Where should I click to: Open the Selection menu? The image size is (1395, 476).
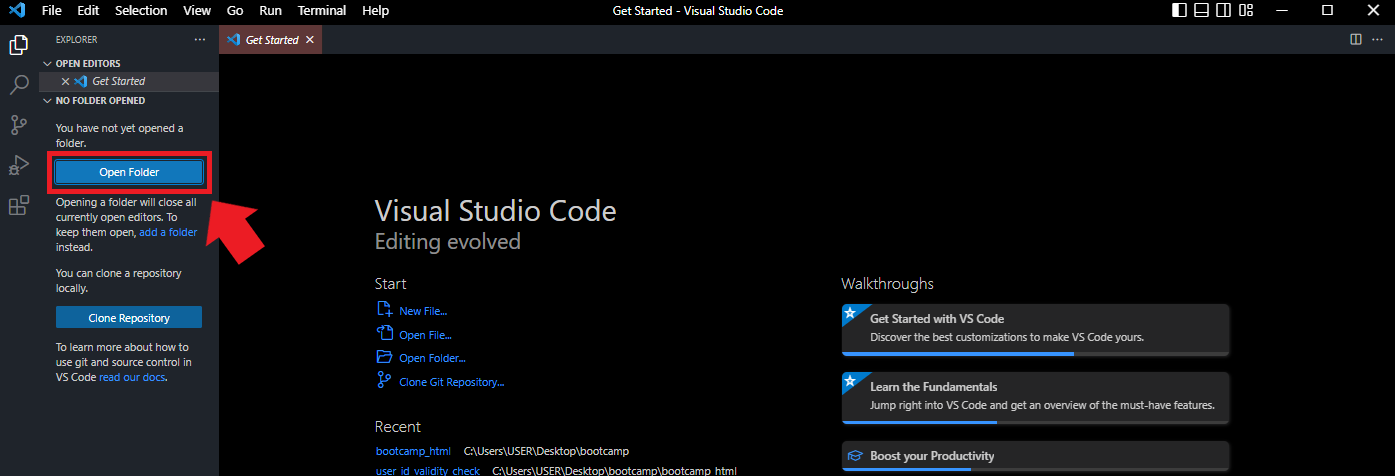(x=141, y=11)
